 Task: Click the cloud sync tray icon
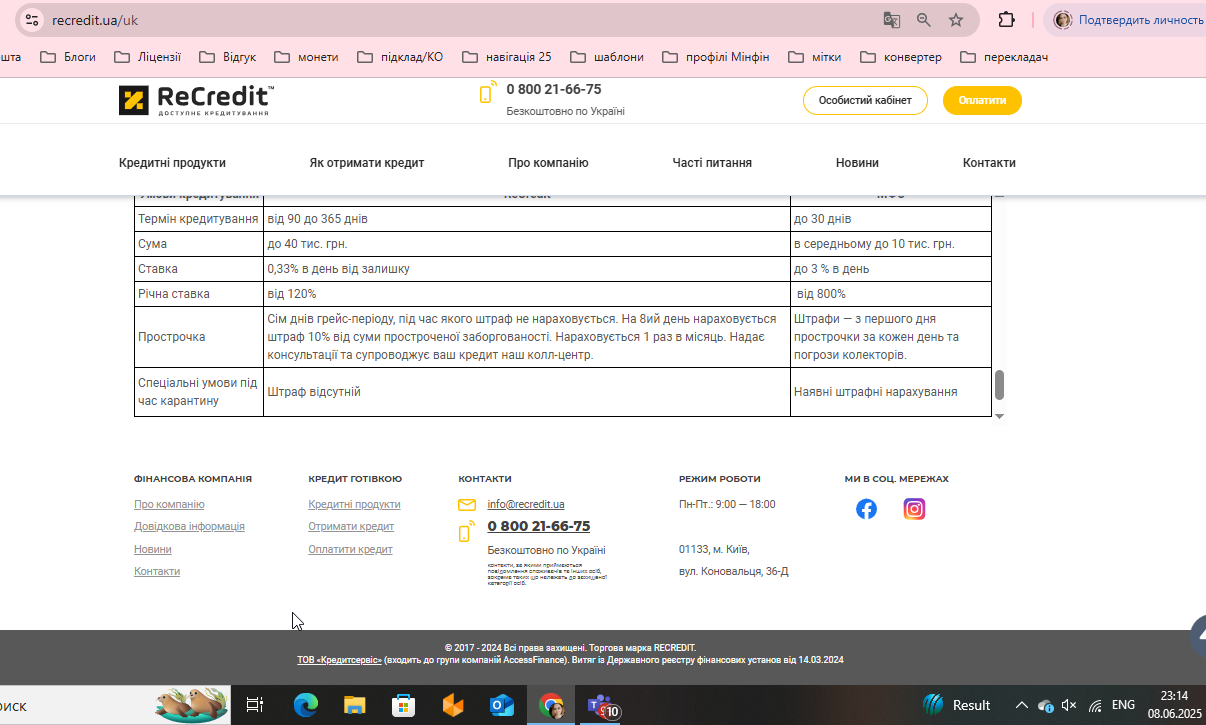point(1045,705)
